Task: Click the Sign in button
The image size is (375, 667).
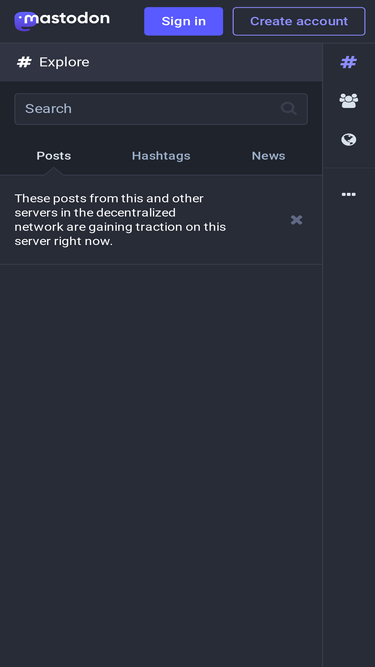Action: point(183,21)
